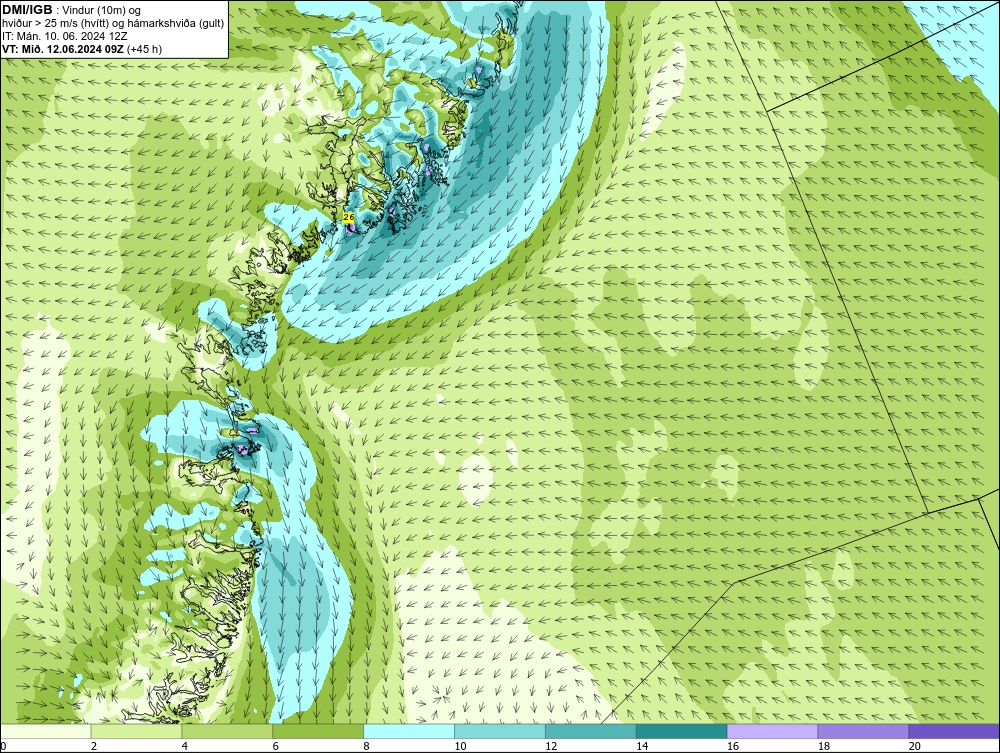Select the 8–10 m/s pale cyan legend swatch
The width and height of the screenshot is (1000, 753).
(x=409, y=731)
